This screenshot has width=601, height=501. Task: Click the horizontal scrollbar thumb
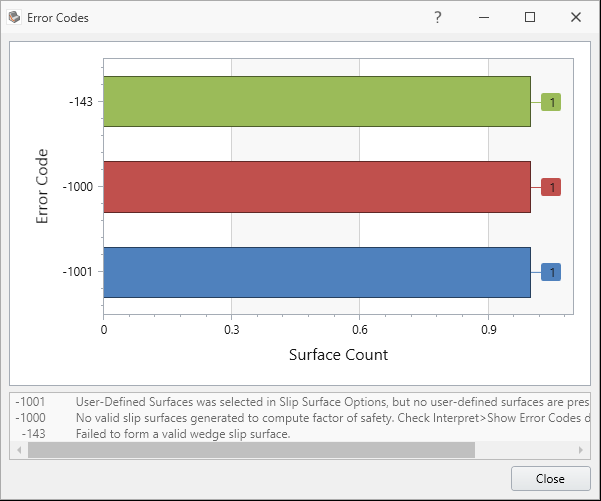click(x=250, y=450)
